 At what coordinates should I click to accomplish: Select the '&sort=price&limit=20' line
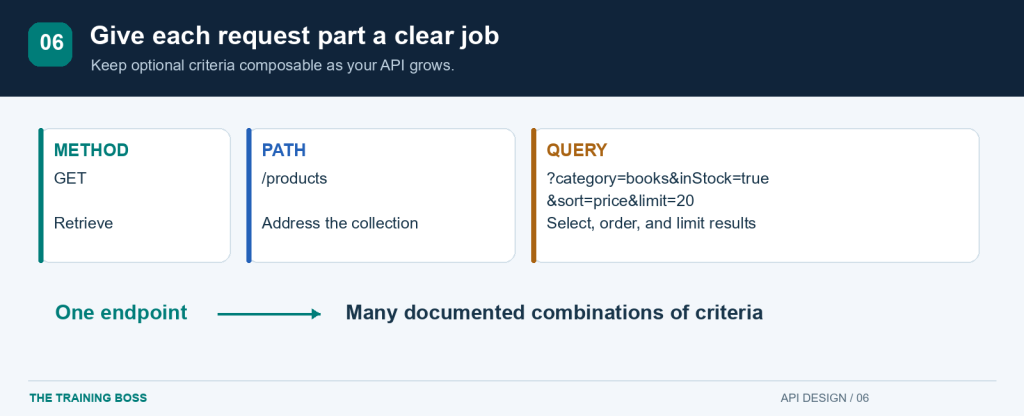pyautogui.click(x=620, y=201)
